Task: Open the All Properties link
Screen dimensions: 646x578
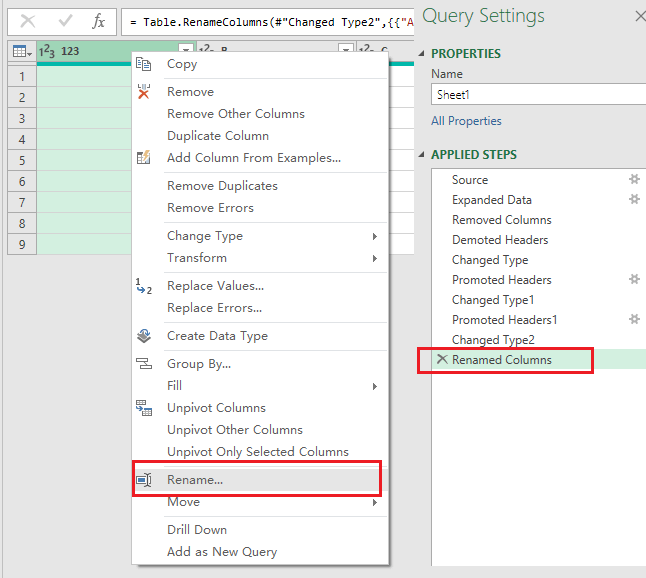Action: [466, 121]
